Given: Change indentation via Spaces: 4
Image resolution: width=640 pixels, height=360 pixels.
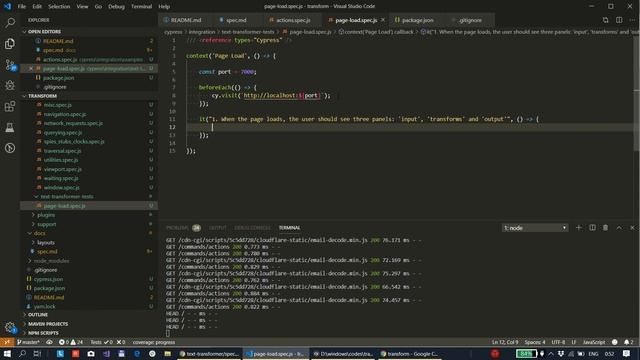Looking at the screenshot, I should point(535,342).
